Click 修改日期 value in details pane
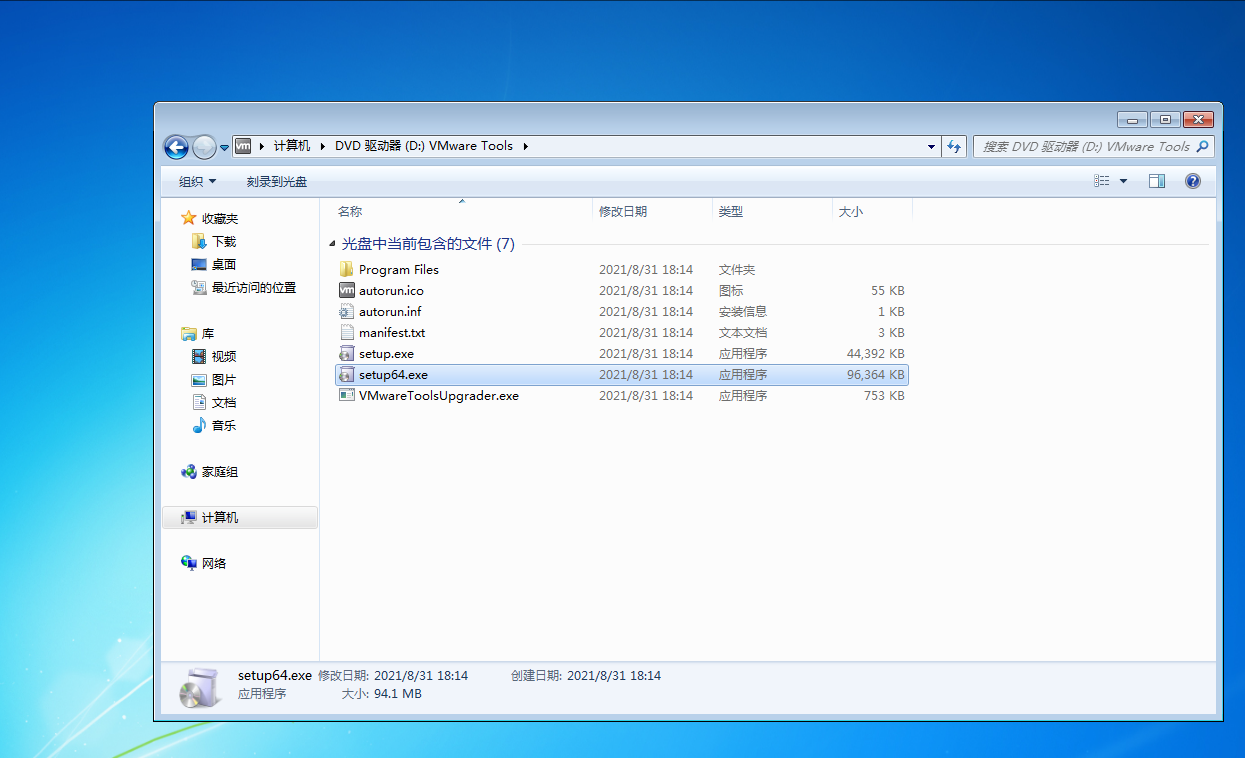This screenshot has height=758, width=1245. 421,675
